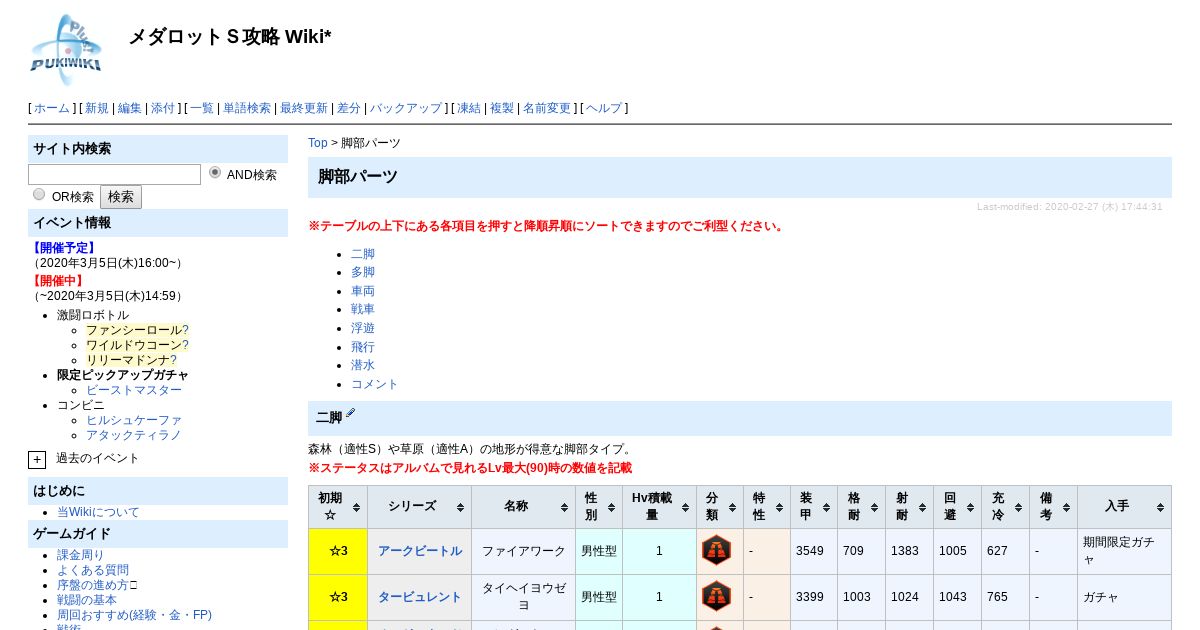Open 当Wikiについて link

tap(98, 512)
